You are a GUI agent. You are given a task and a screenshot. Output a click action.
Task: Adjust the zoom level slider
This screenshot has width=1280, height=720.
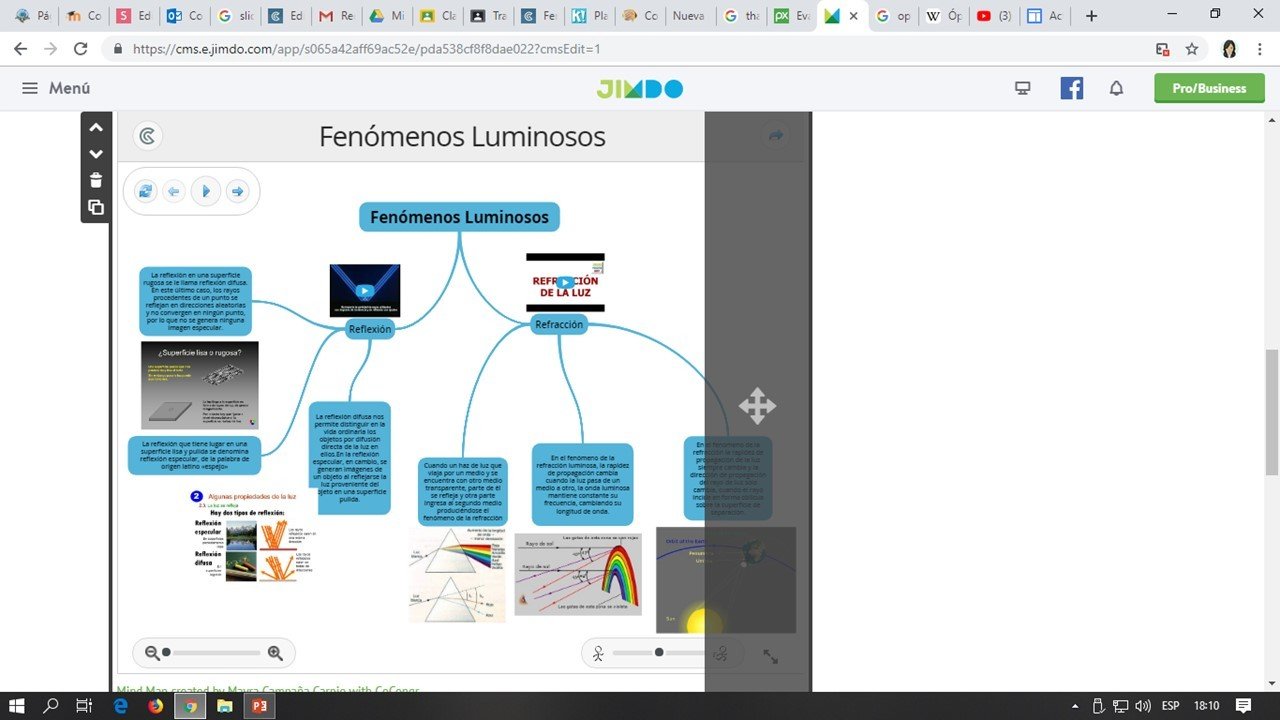[x=213, y=653]
